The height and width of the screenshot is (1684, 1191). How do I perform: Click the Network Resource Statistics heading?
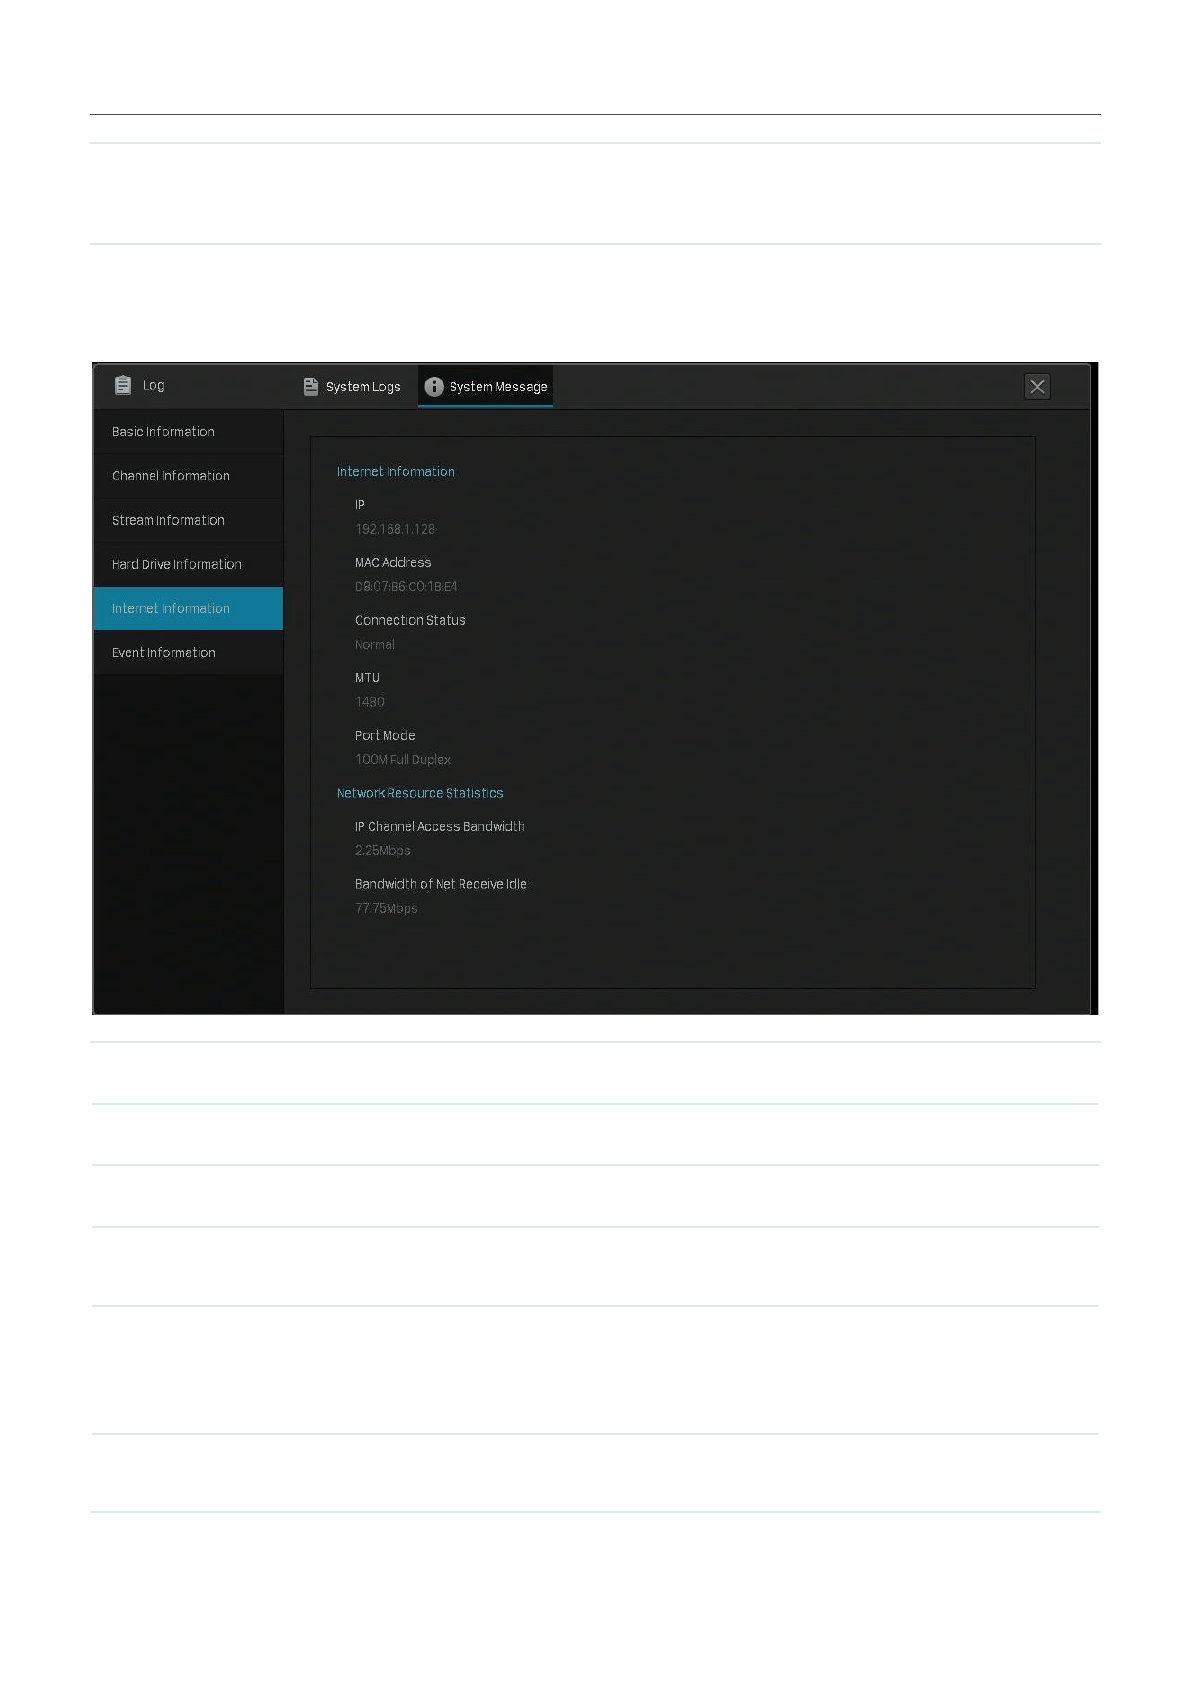point(419,793)
